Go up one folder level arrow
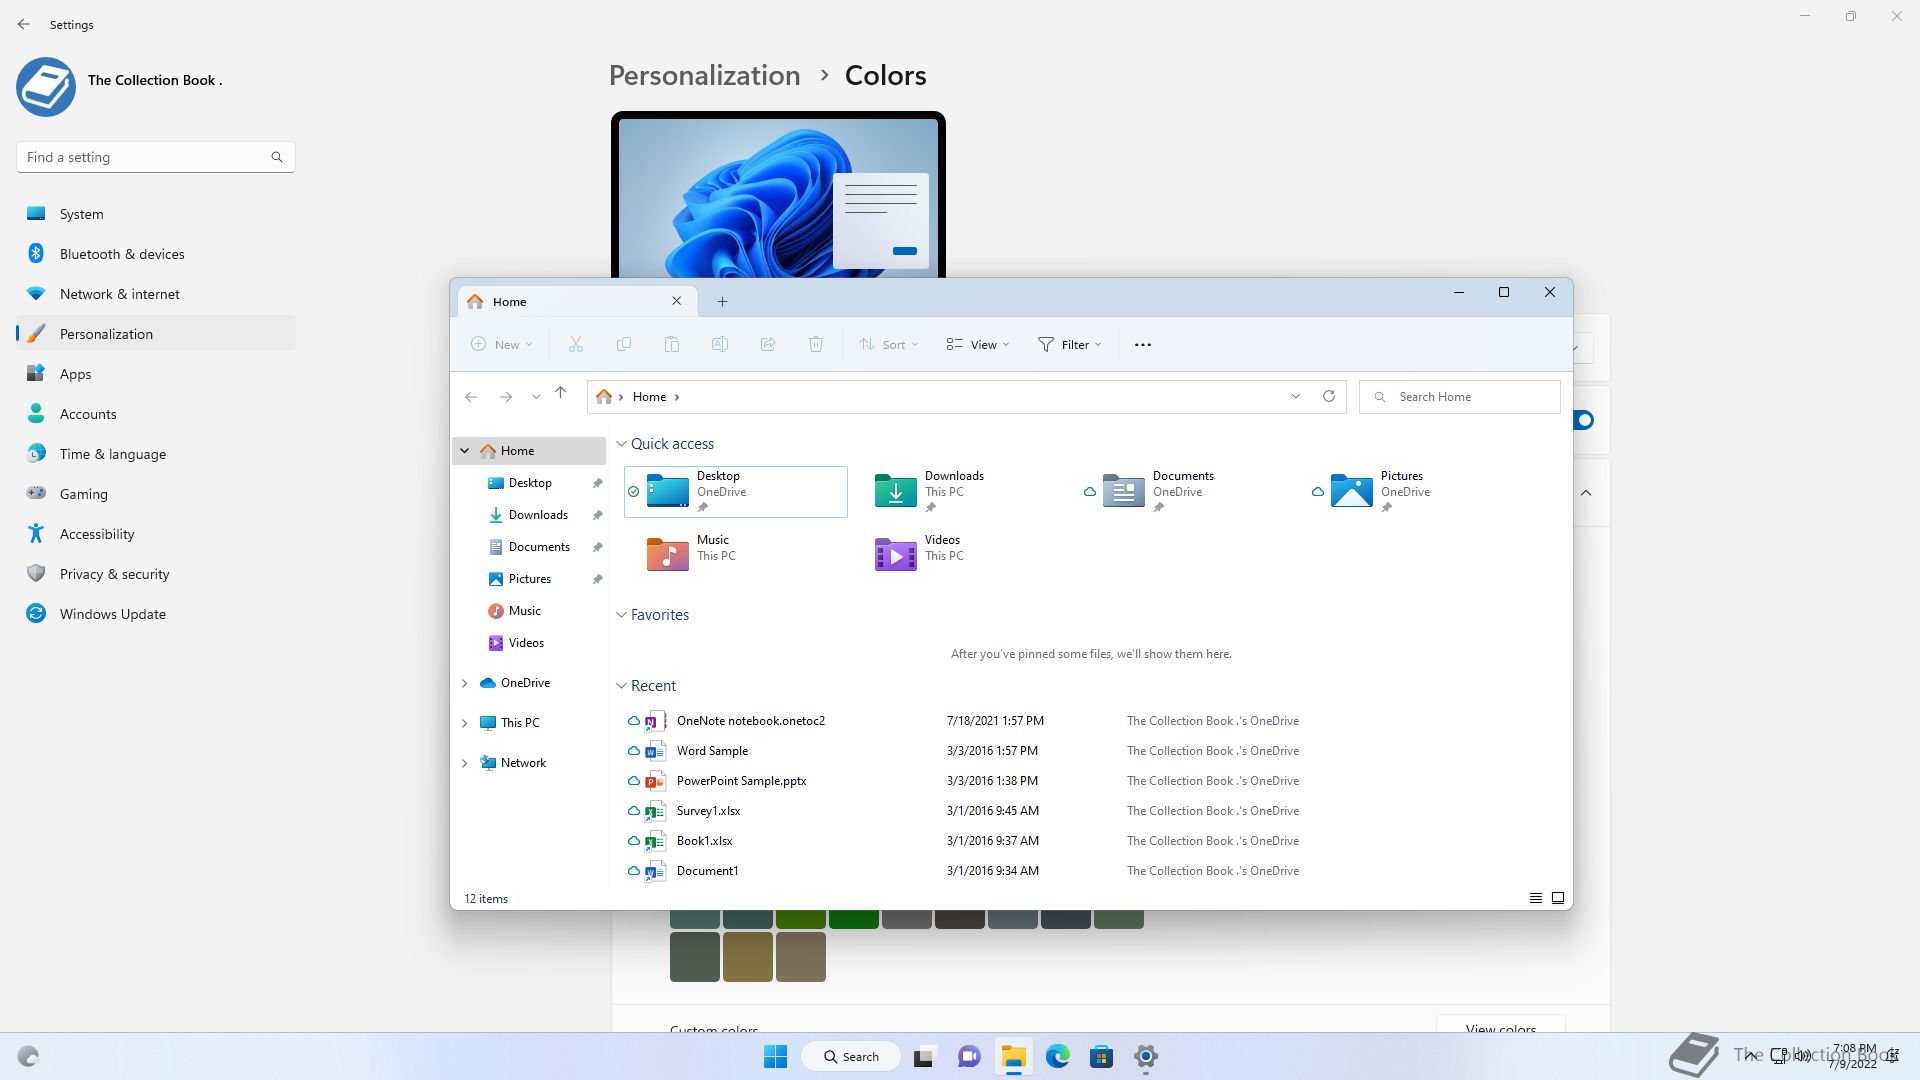1920x1080 pixels. [561, 393]
